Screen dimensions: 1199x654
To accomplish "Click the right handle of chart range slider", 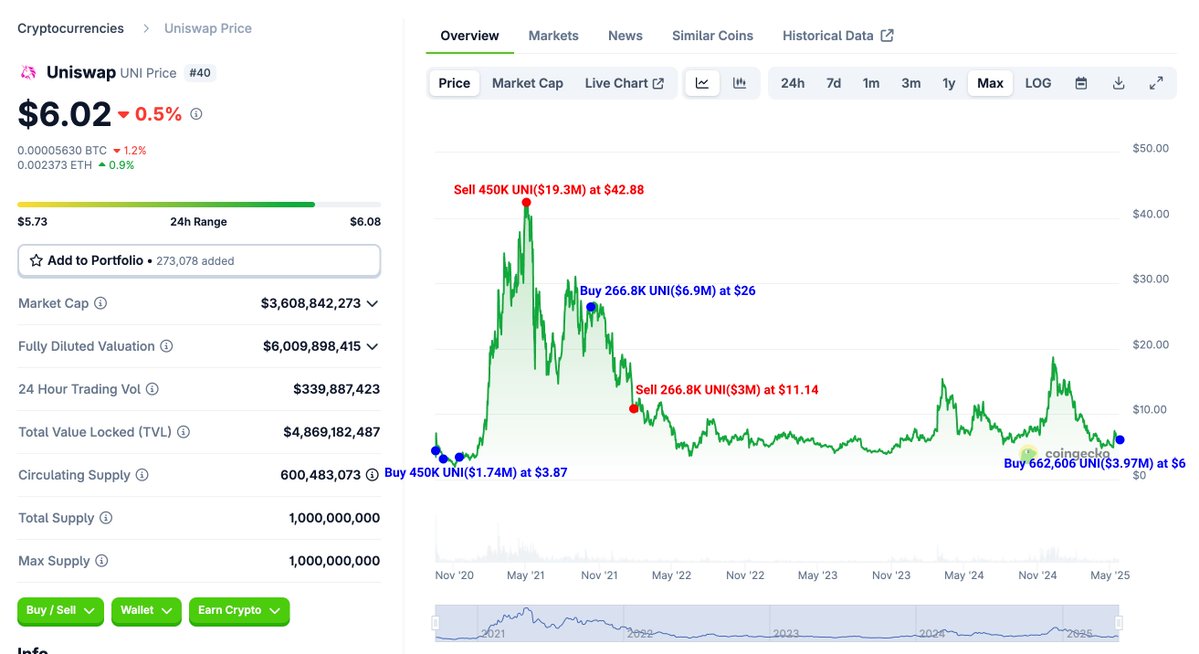I will (1118, 623).
